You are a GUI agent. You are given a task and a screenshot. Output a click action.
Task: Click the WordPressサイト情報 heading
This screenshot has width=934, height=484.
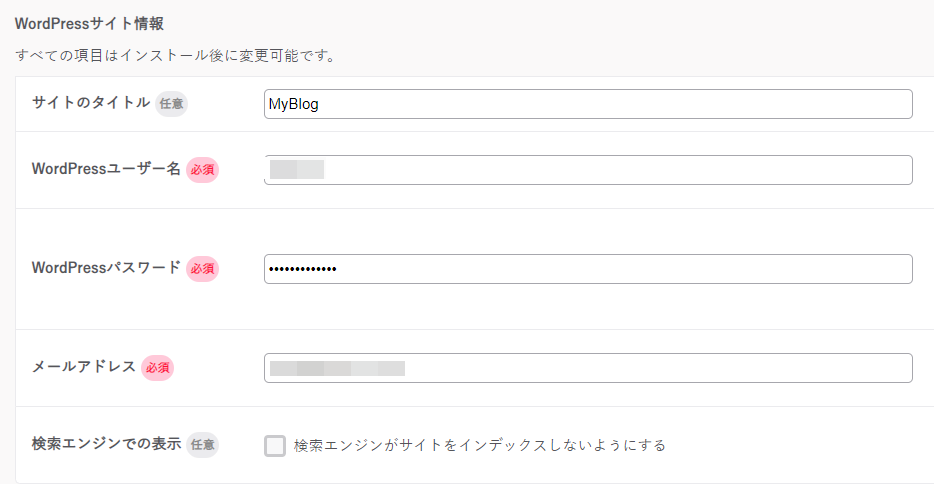pos(89,24)
